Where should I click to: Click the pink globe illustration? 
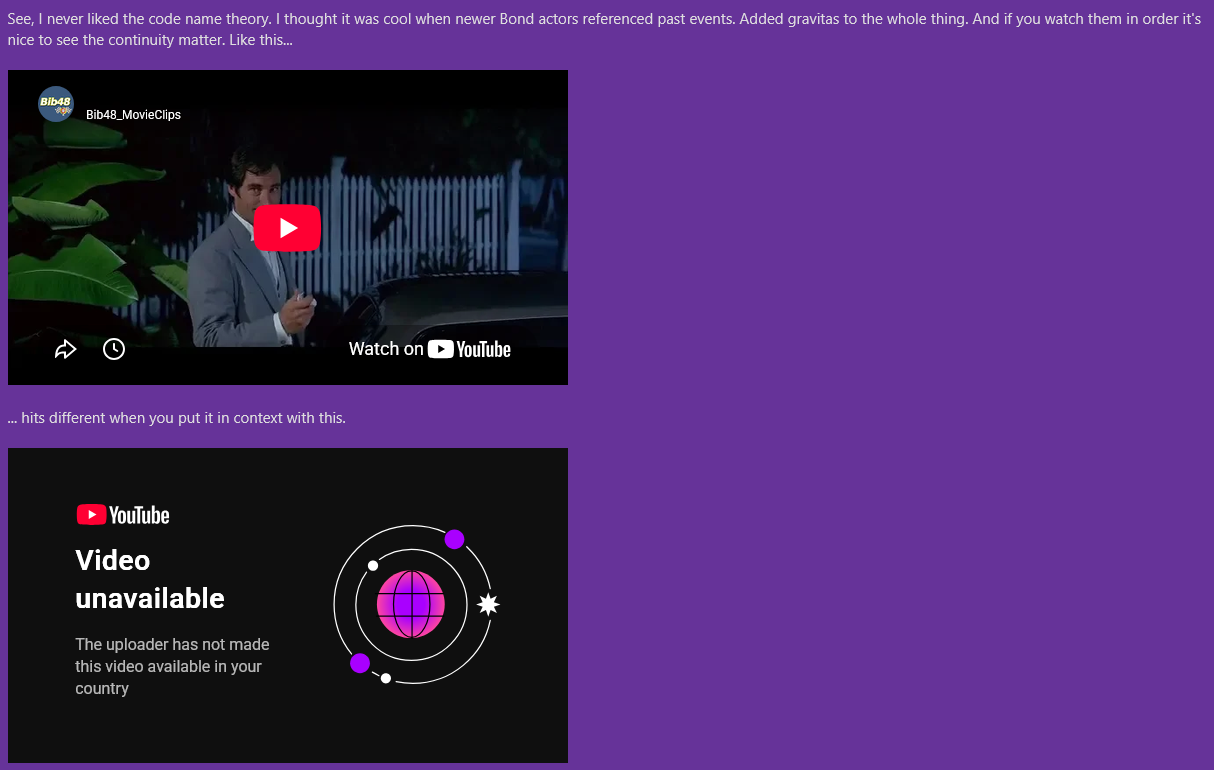[x=411, y=604]
